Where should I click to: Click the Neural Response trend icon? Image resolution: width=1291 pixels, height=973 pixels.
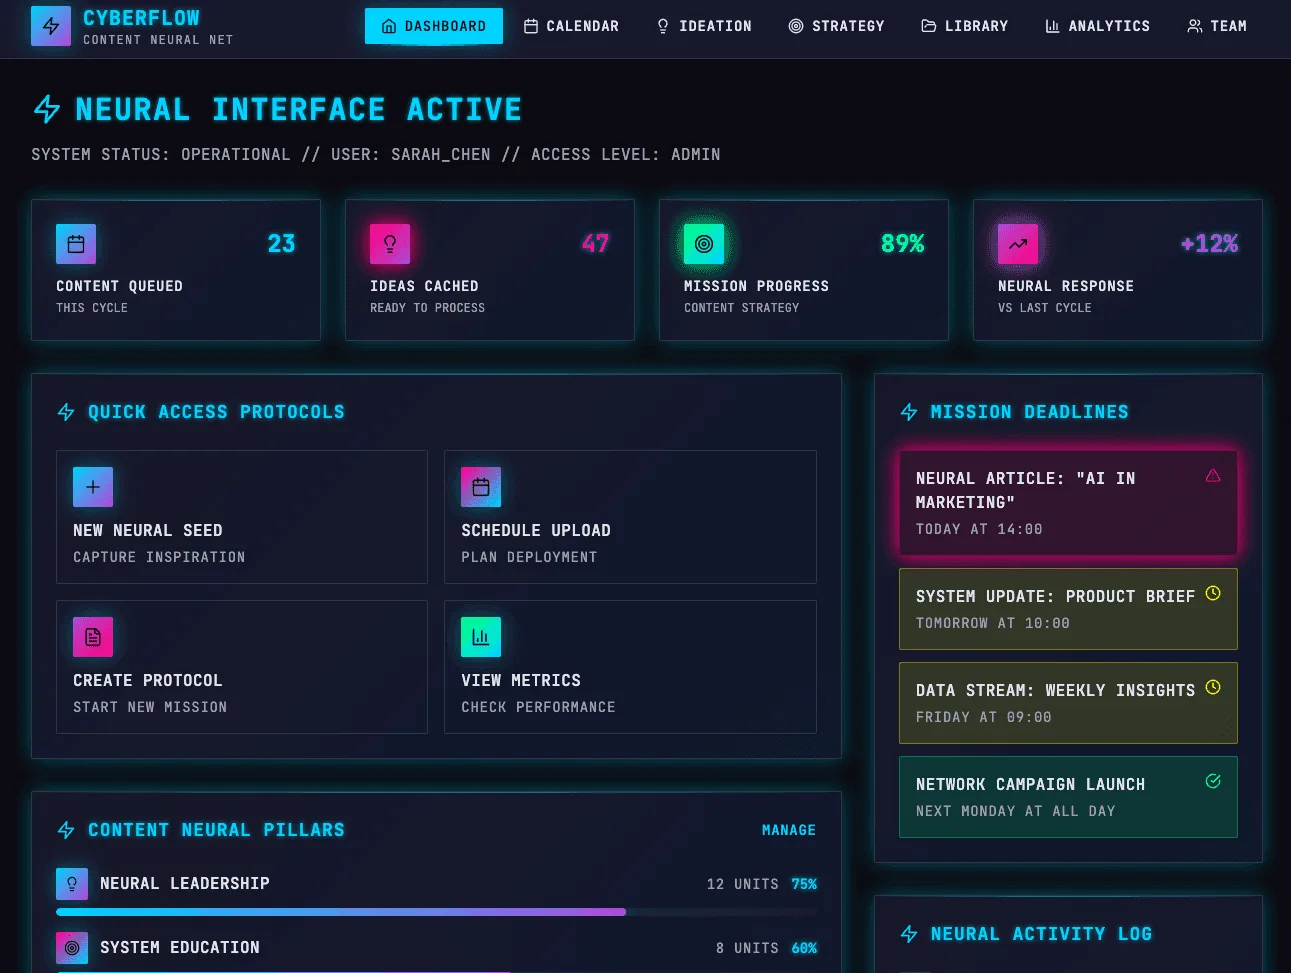[1018, 244]
